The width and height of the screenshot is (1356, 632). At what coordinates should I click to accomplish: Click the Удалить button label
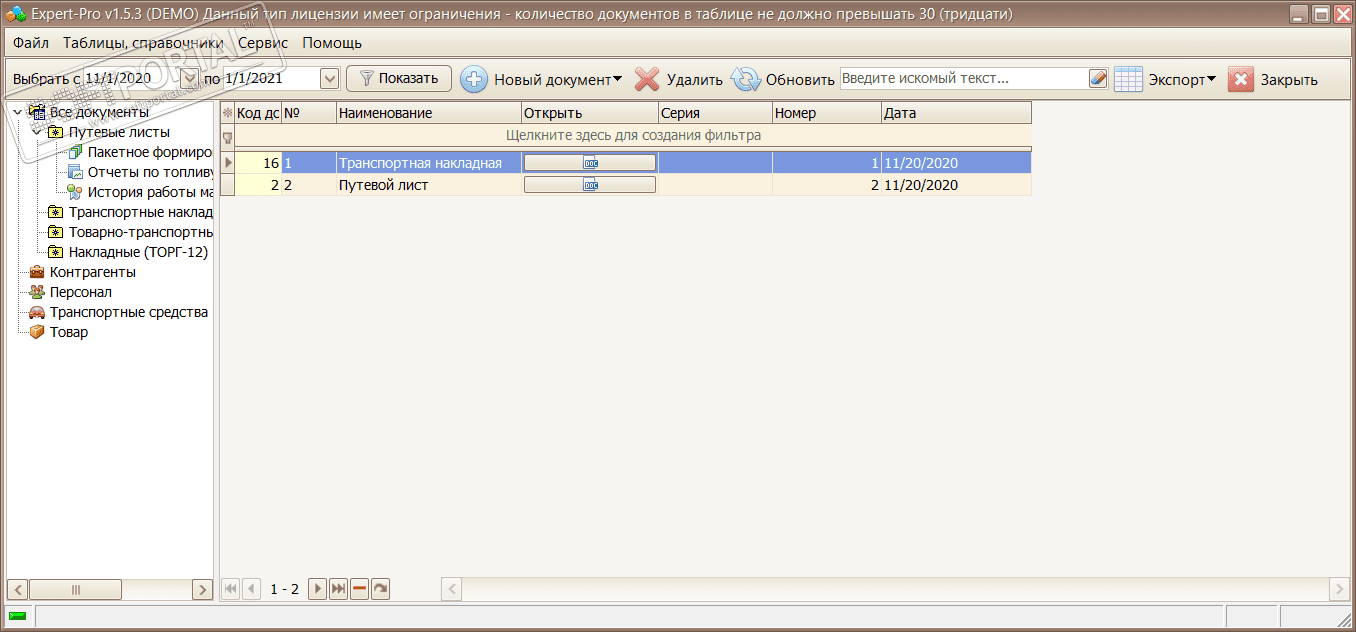[694, 80]
